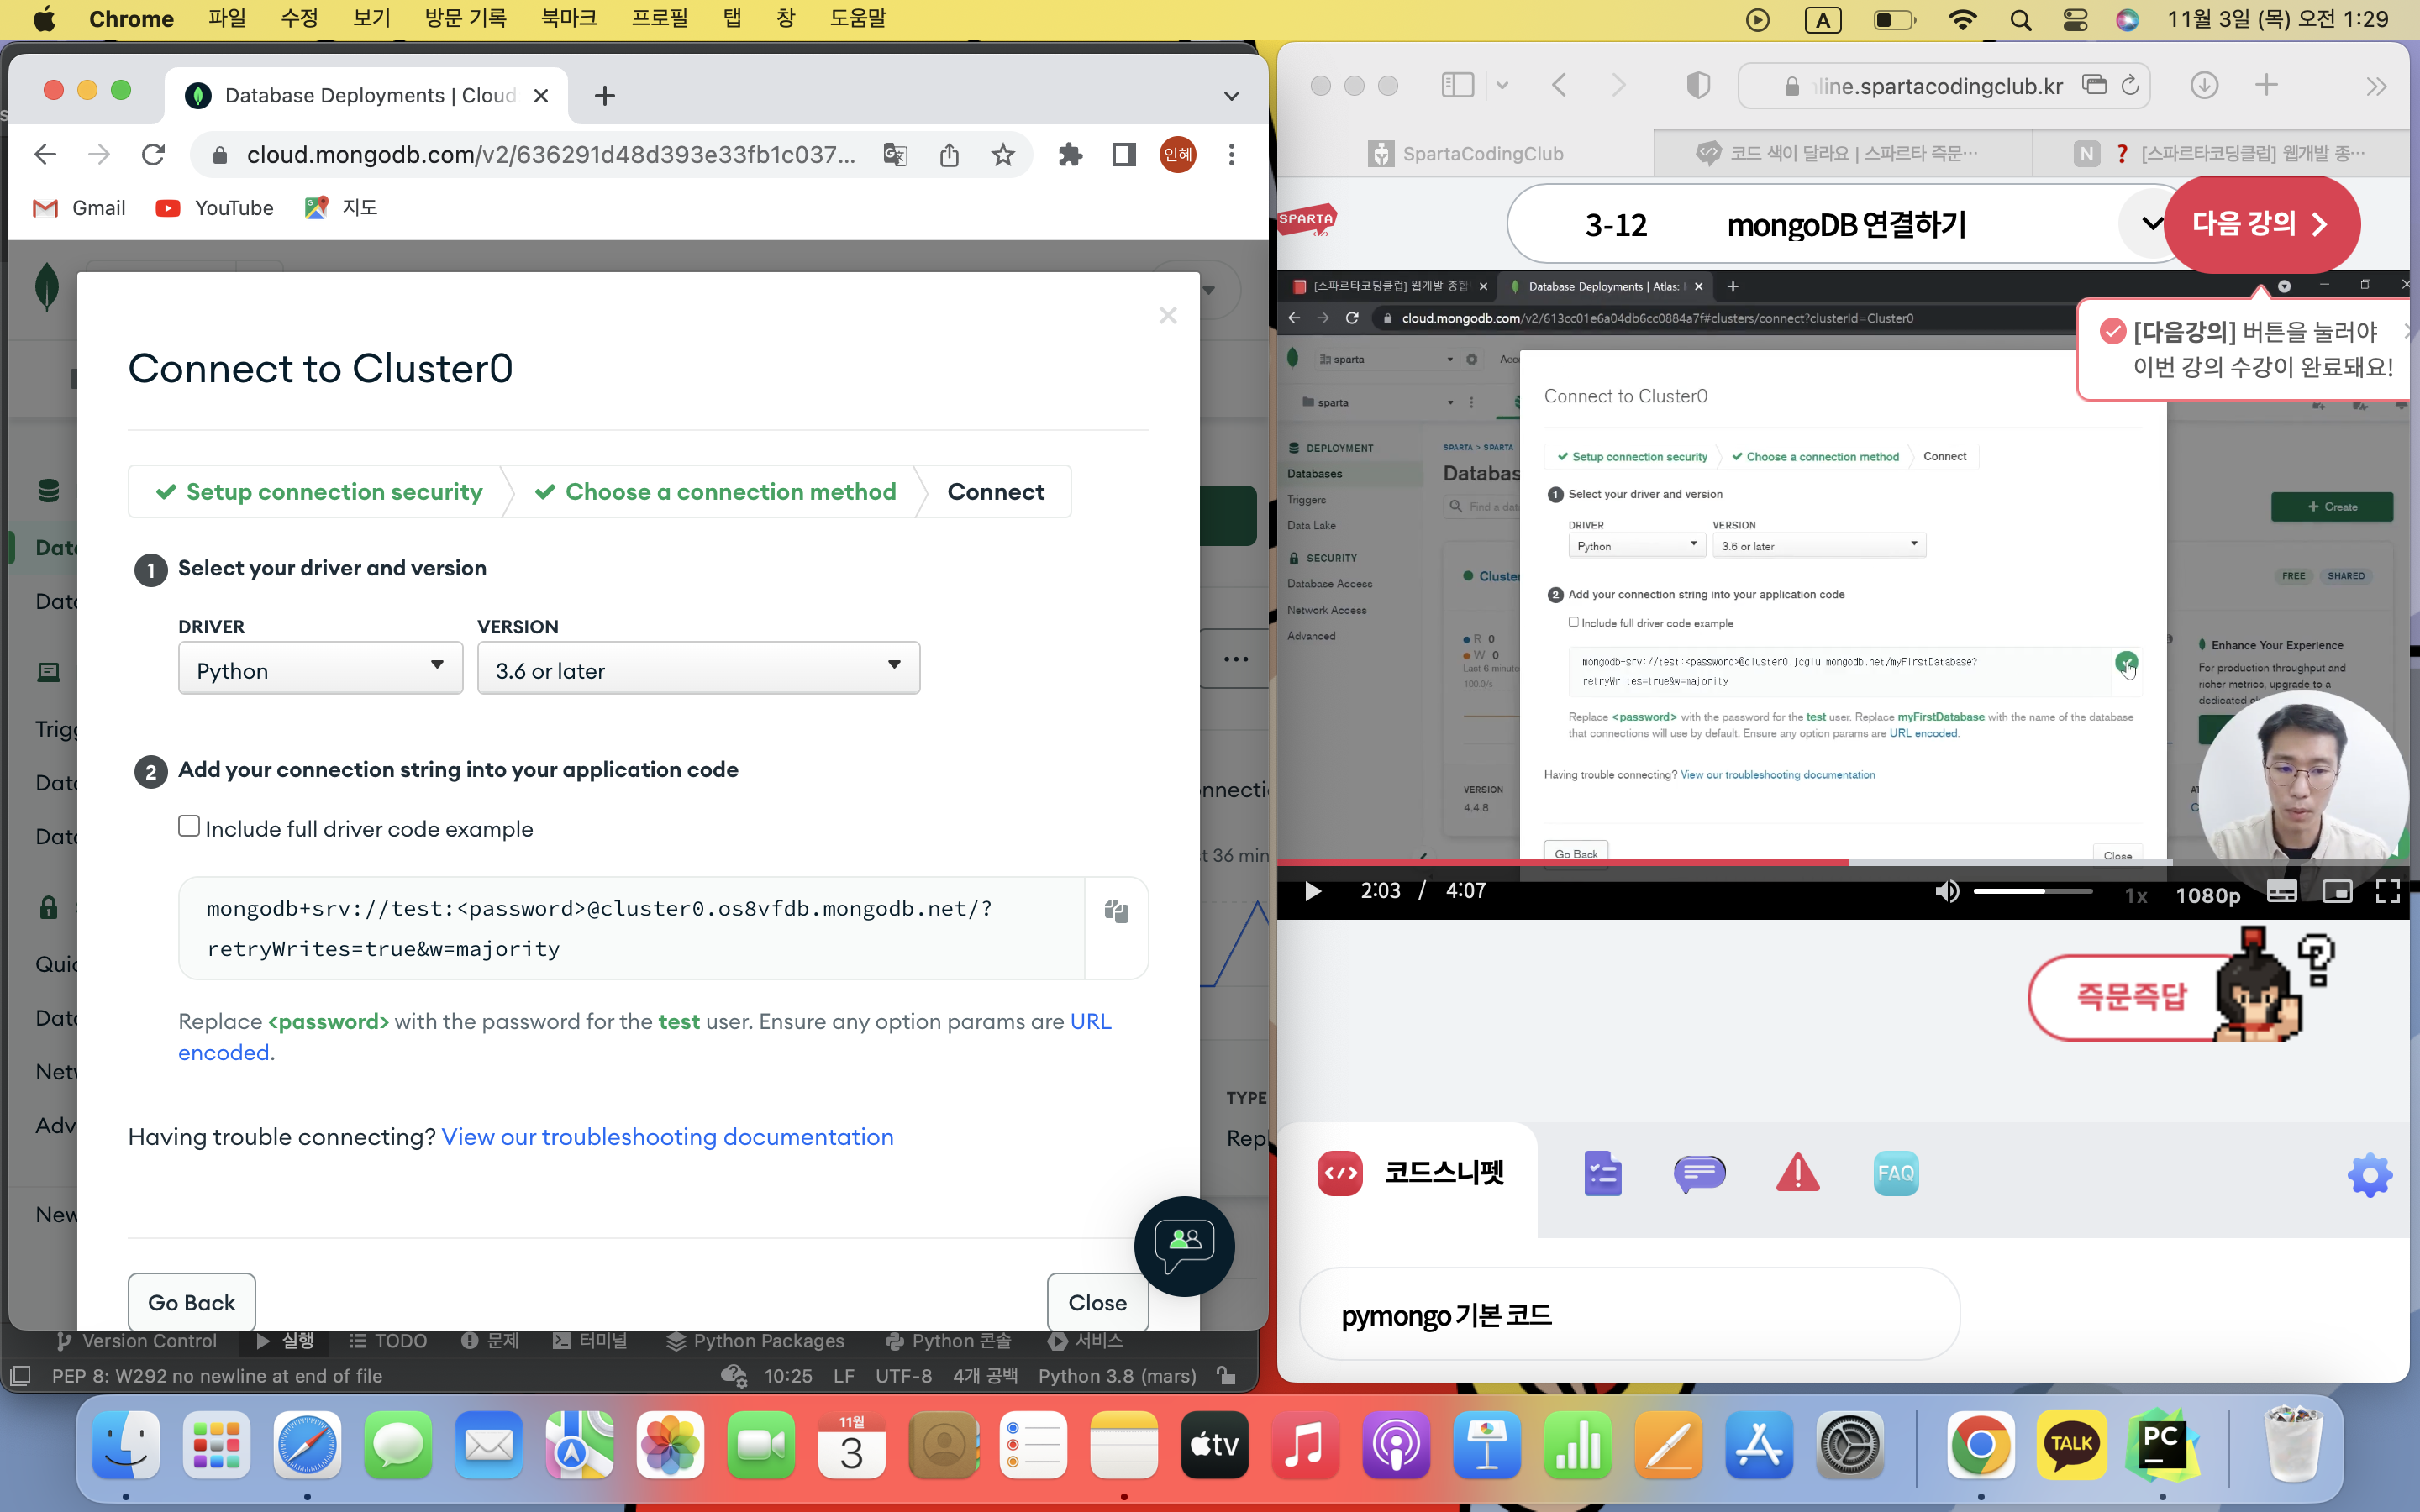
Task: Open the 코드스니펫 tab below the video
Action: click(1408, 1173)
